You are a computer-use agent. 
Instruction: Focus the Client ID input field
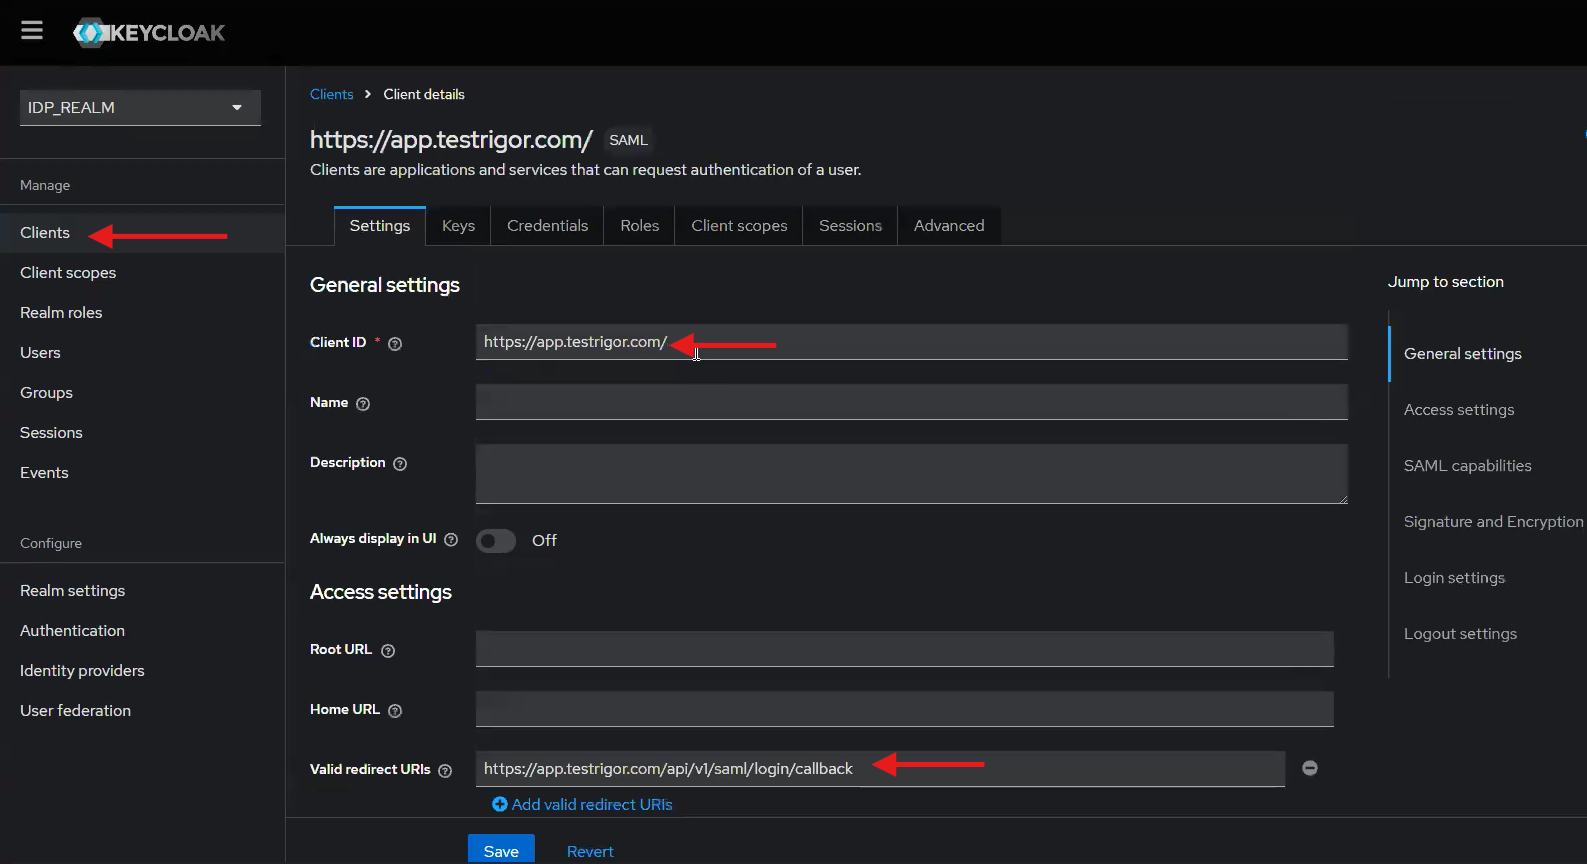911,342
